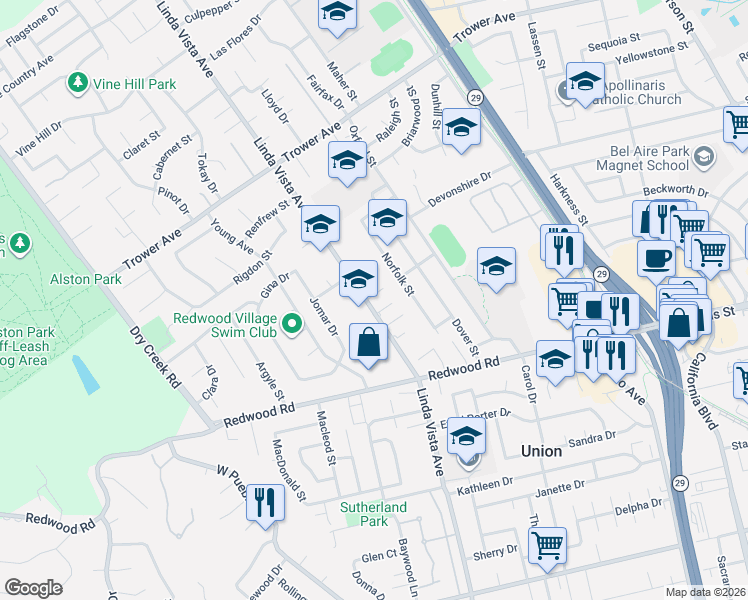This screenshot has height=600, width=748.
Task: Click the Kathleen Dr label
Action: pos(485,486)
